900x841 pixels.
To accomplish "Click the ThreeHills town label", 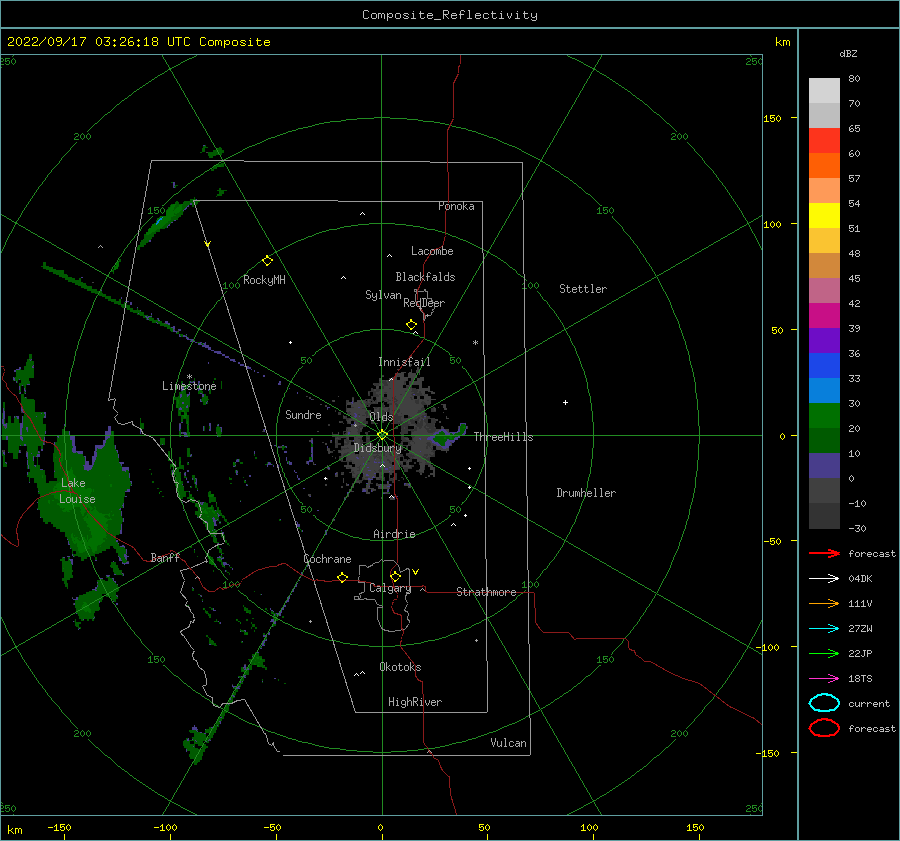I will [x=503, y=437].
